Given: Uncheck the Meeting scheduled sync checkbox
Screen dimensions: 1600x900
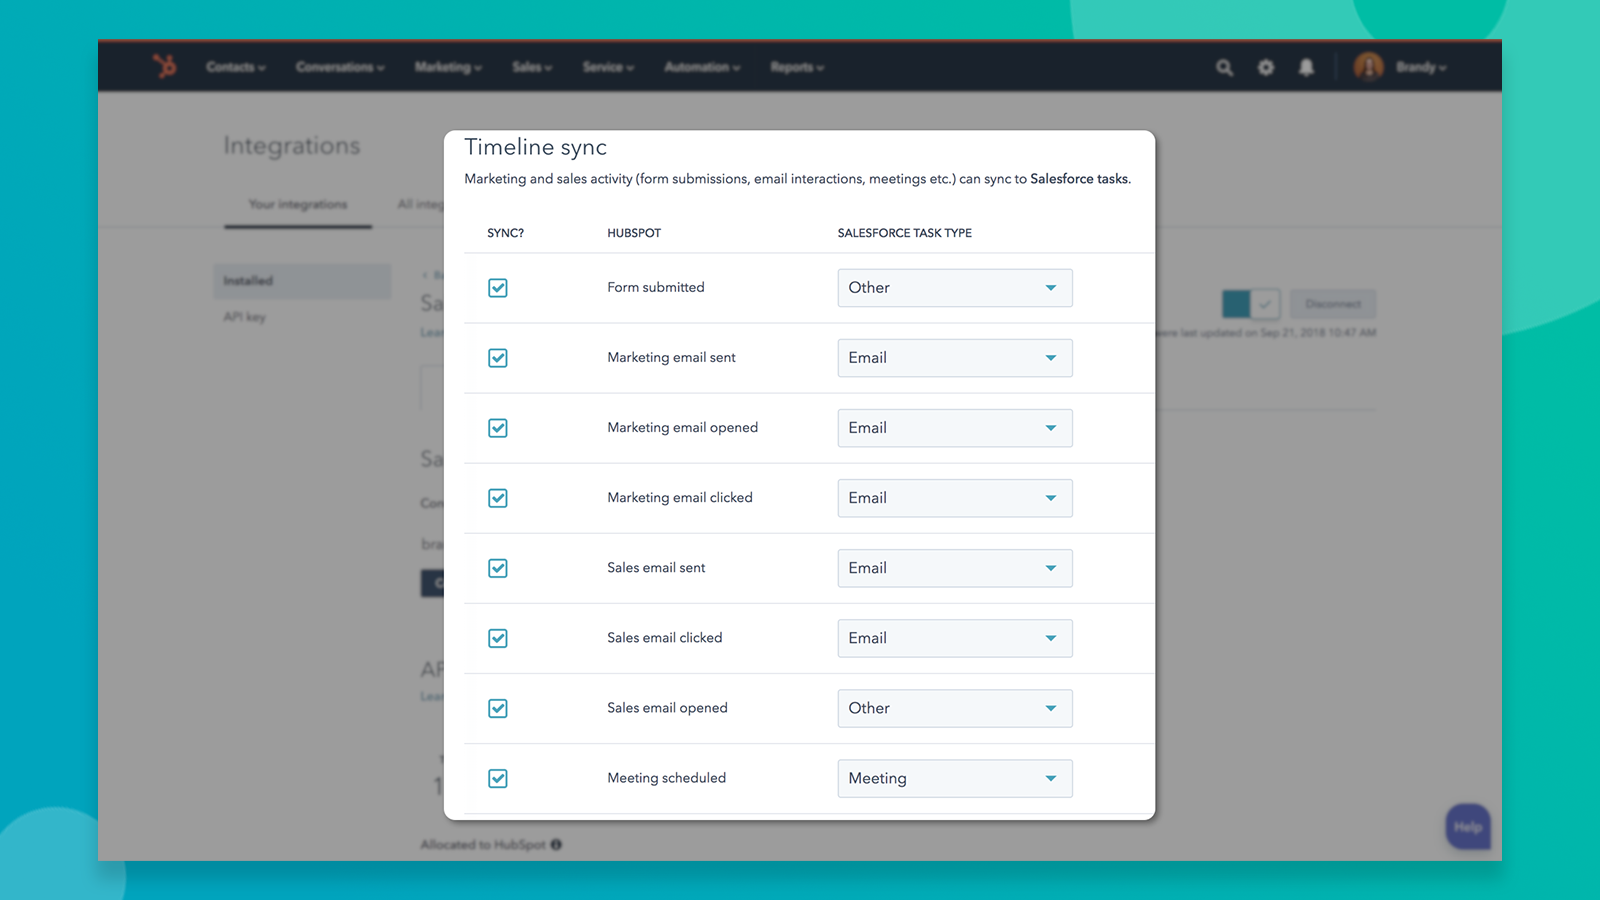Looking at the screenshot, I should click(497, 778).
